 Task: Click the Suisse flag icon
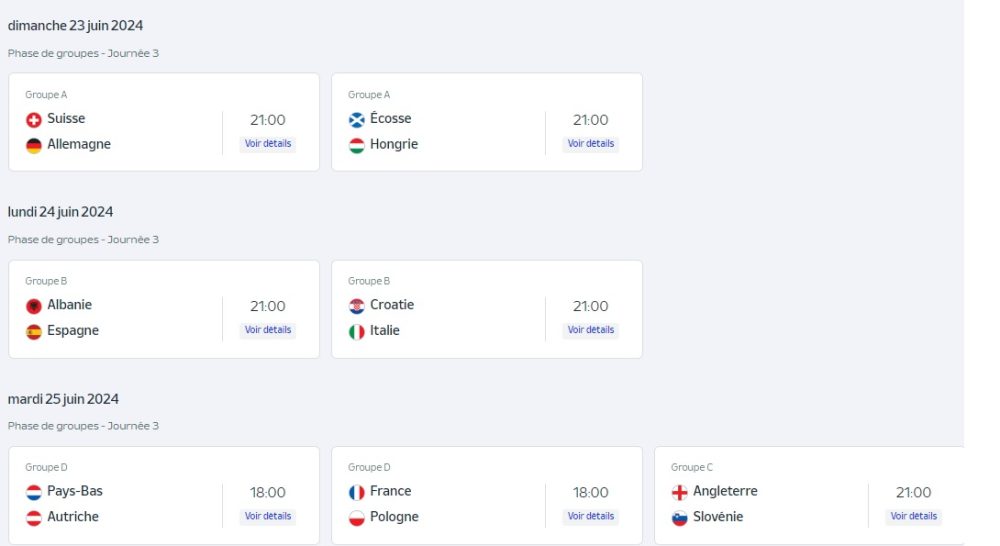[34, 120]
